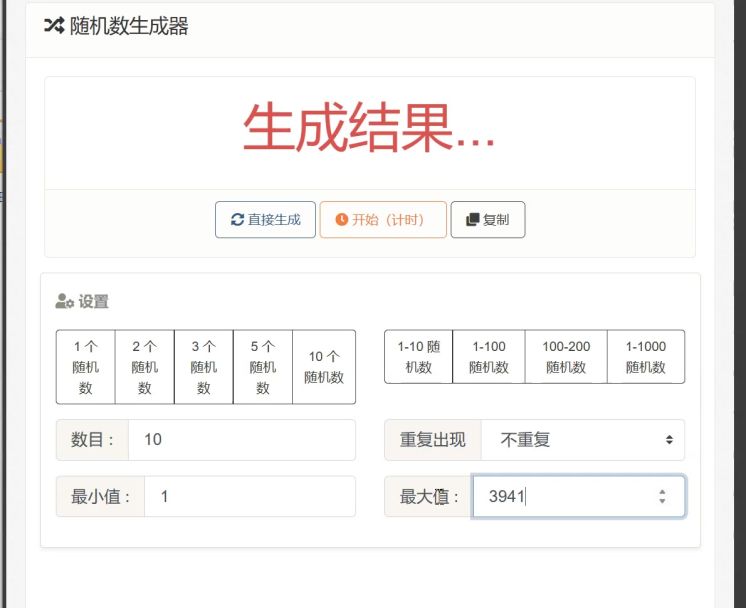The height and width of the screenshot is (608, 746).
Task: Select the 3 个随机数 preset
Action: [203, 367]
